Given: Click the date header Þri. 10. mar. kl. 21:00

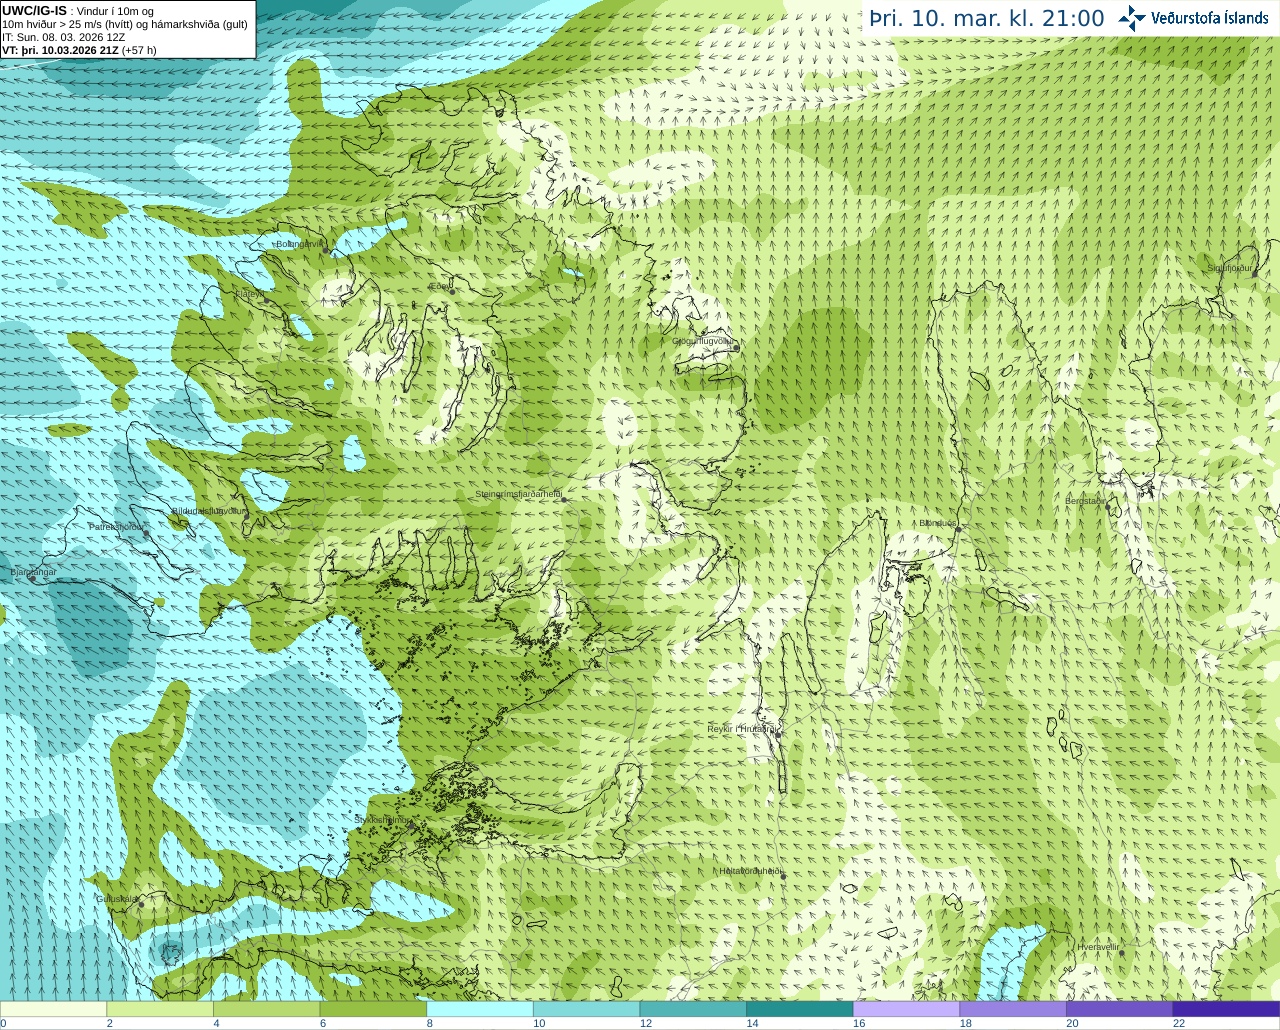Looking at the screenshot, I should pos(987,19).
